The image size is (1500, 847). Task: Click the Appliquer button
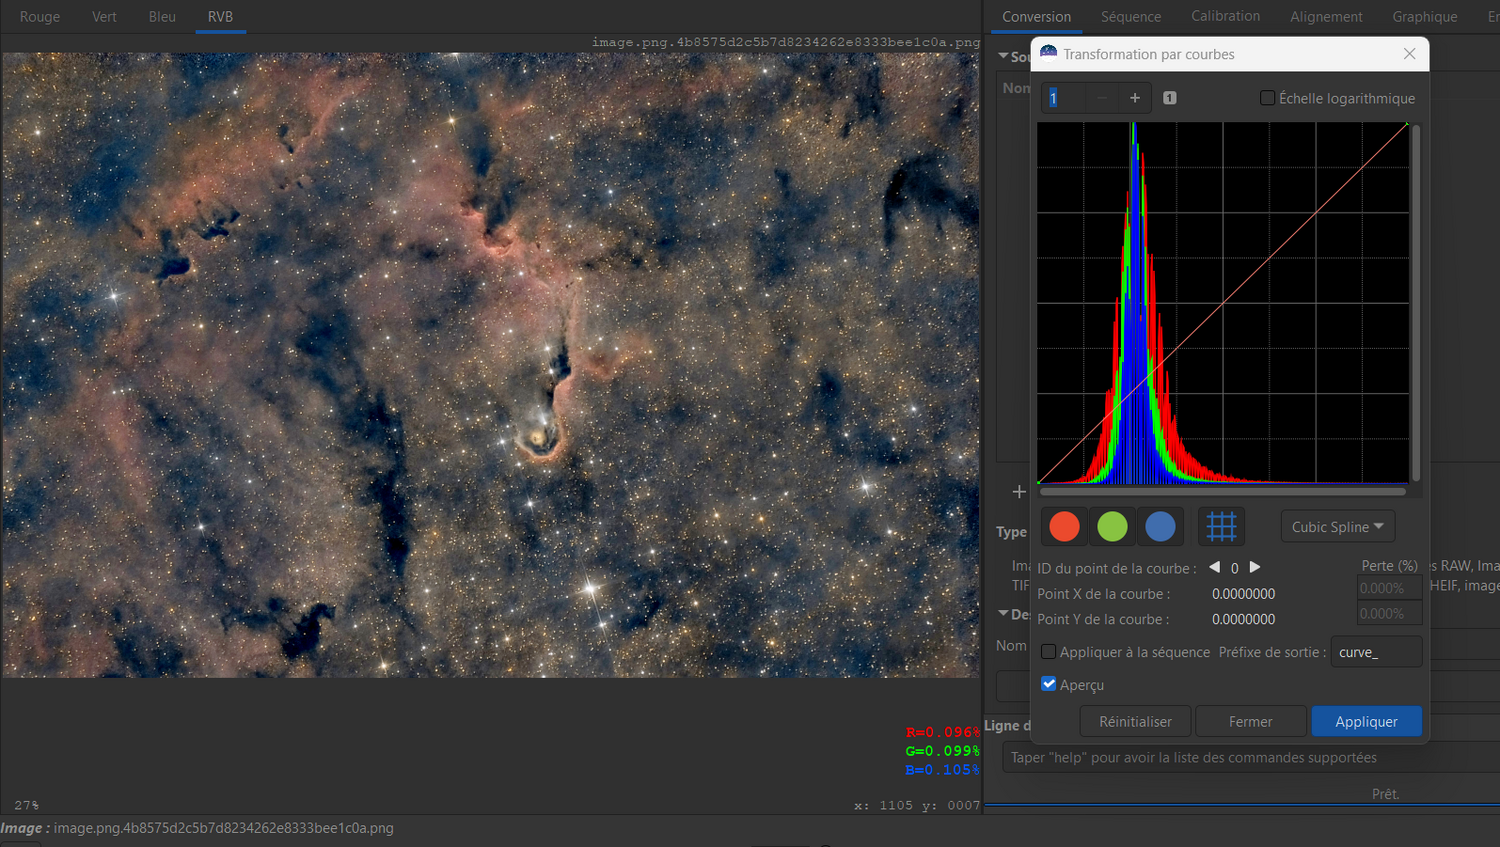coord(1366,721)
